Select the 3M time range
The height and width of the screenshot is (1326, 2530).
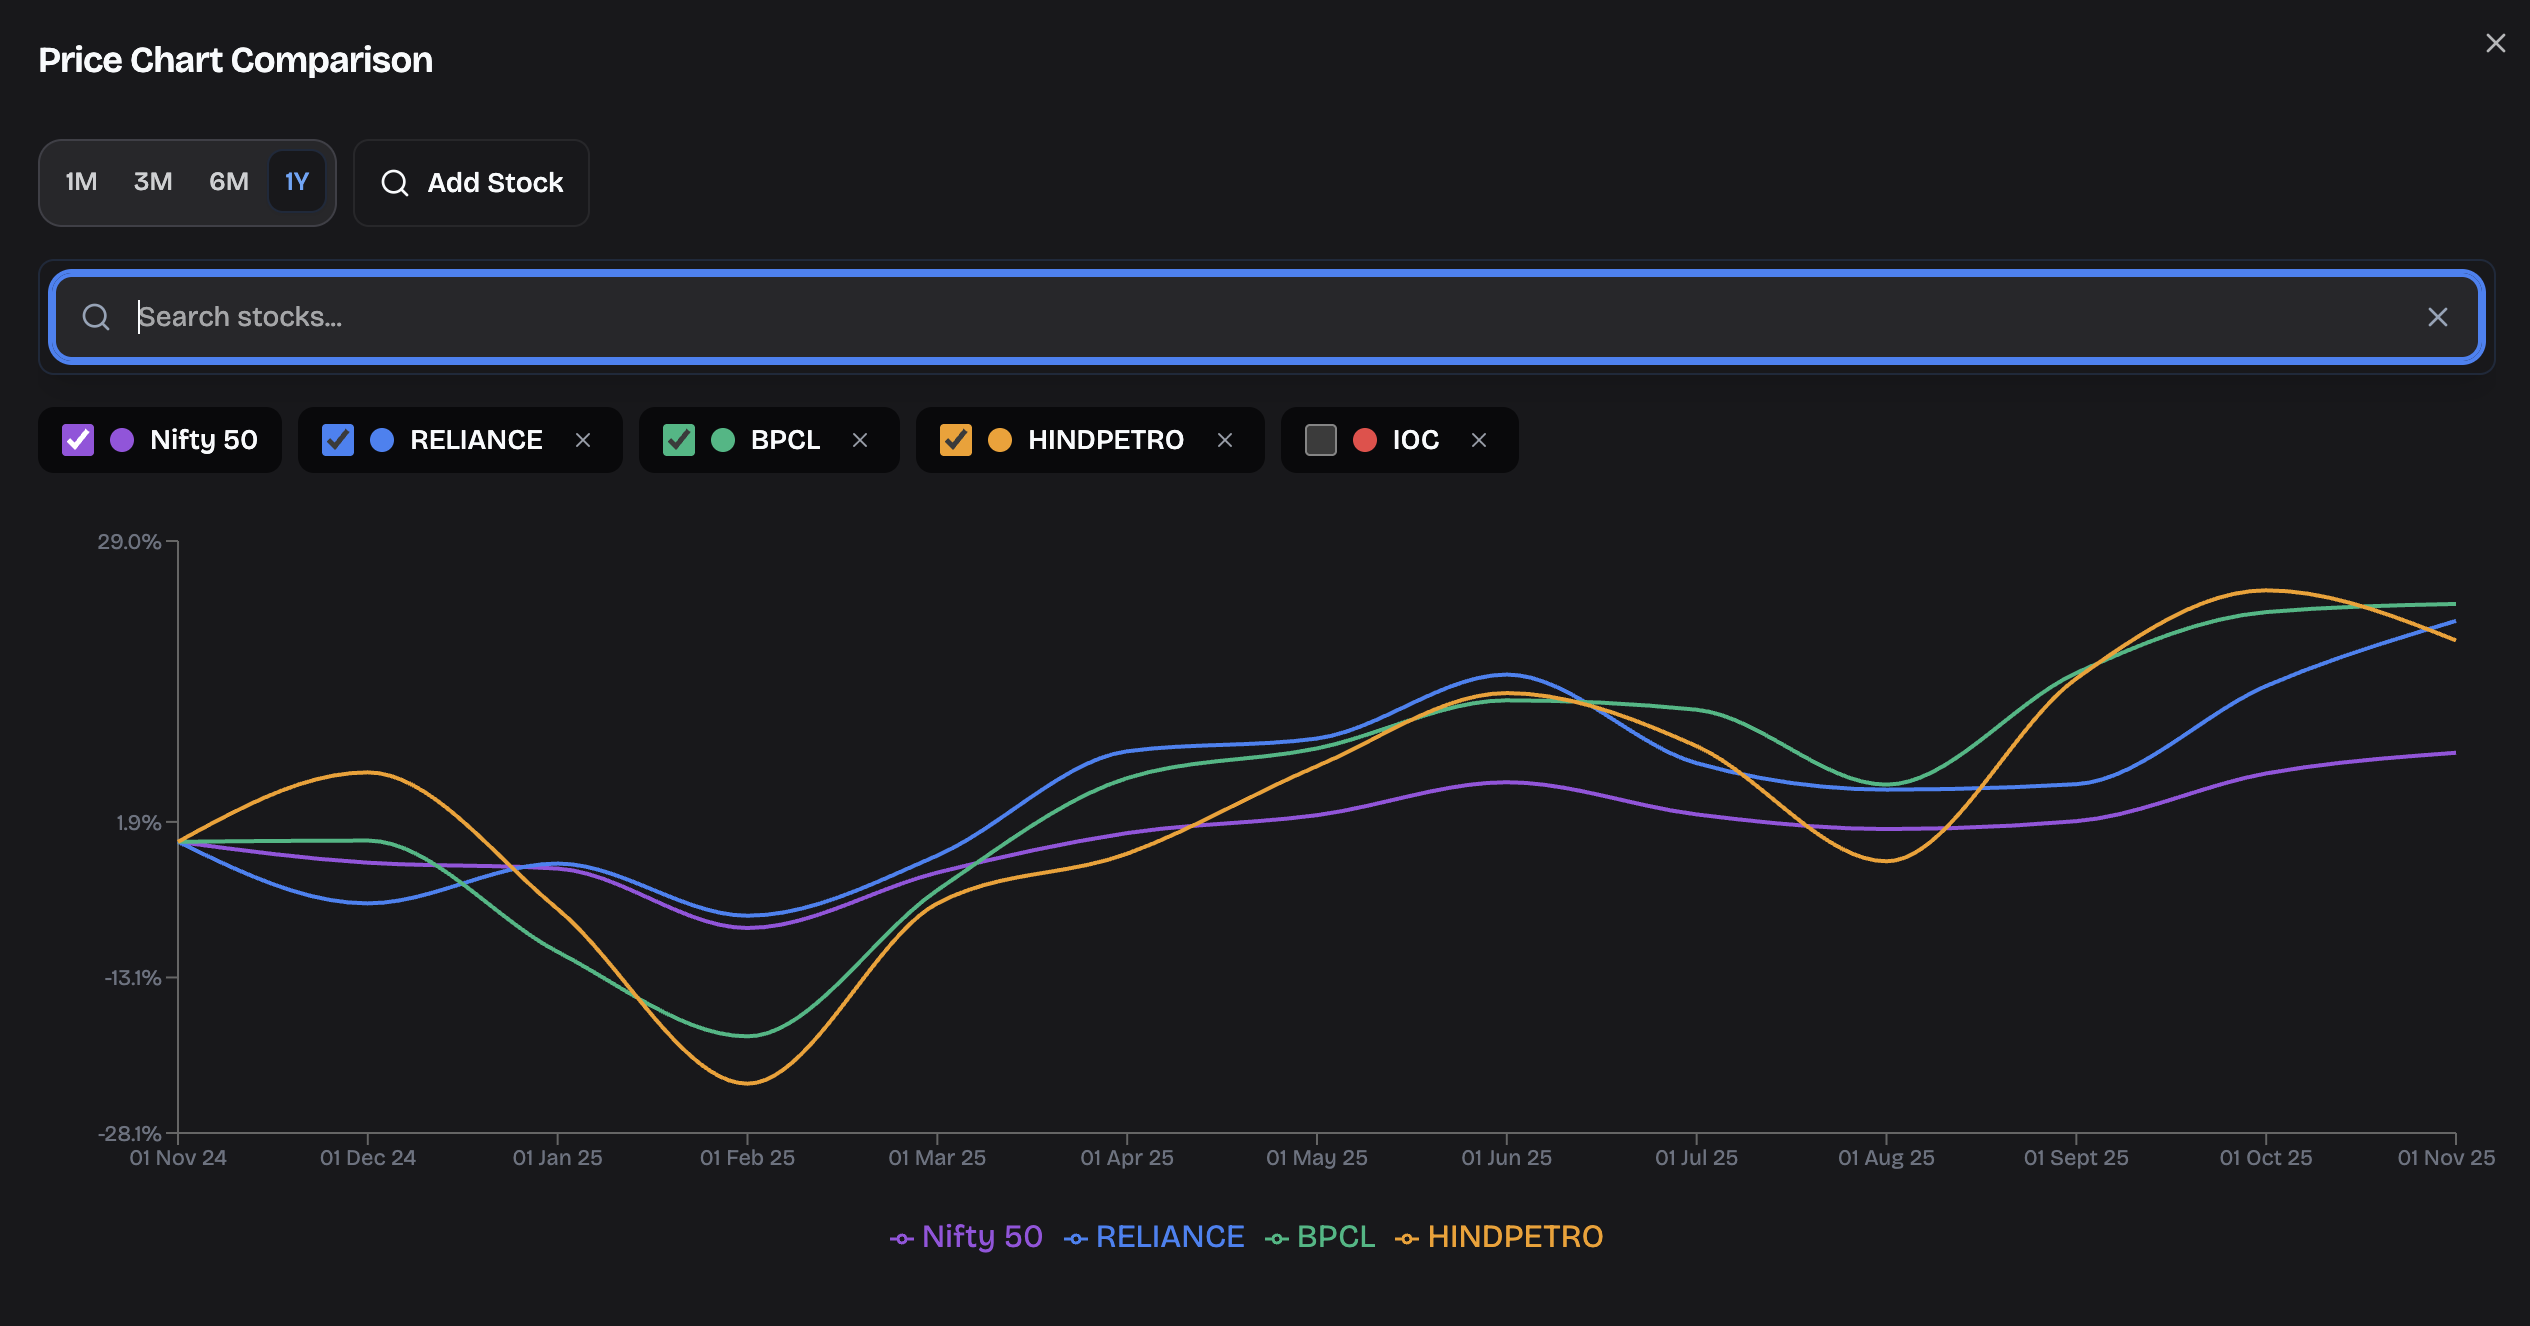(x=153, y=182)
